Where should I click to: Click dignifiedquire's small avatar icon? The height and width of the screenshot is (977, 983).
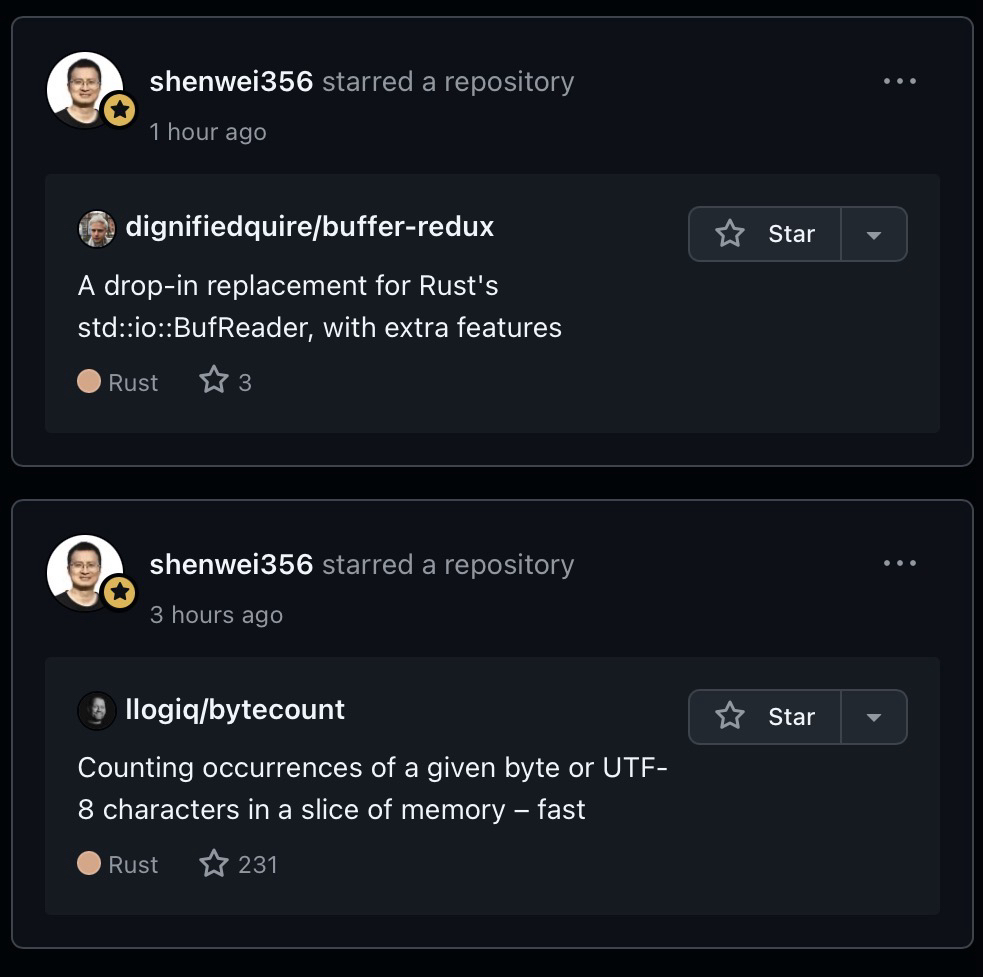[x=97, y=228]
